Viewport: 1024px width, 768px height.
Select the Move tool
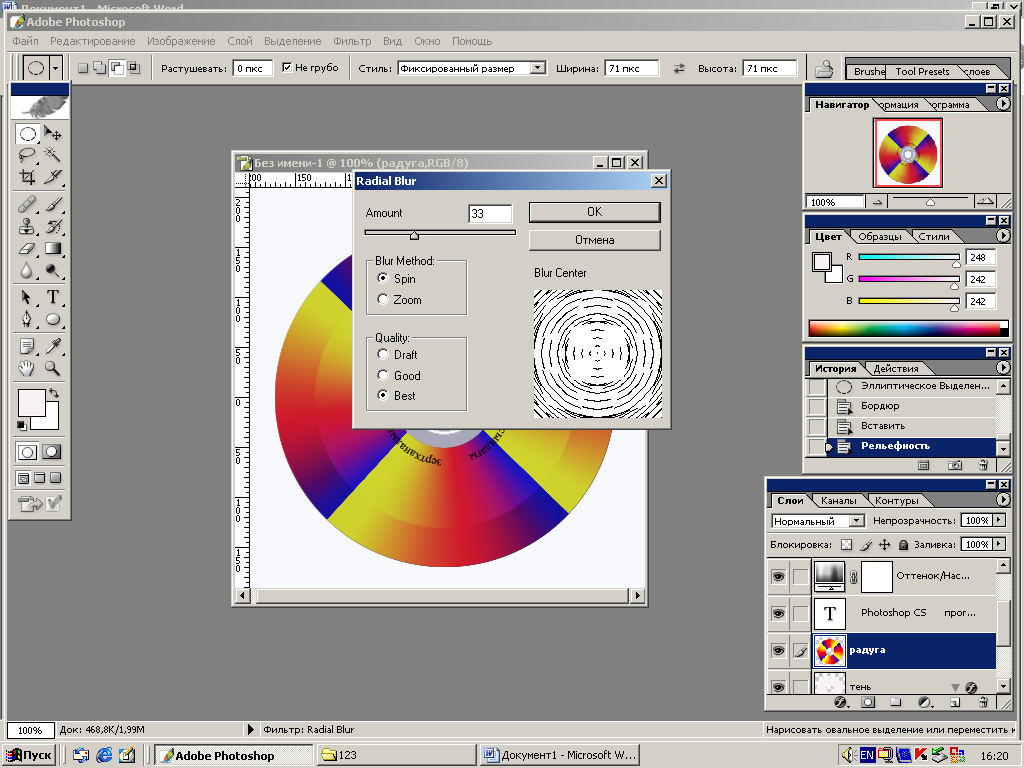pos(53,134)
